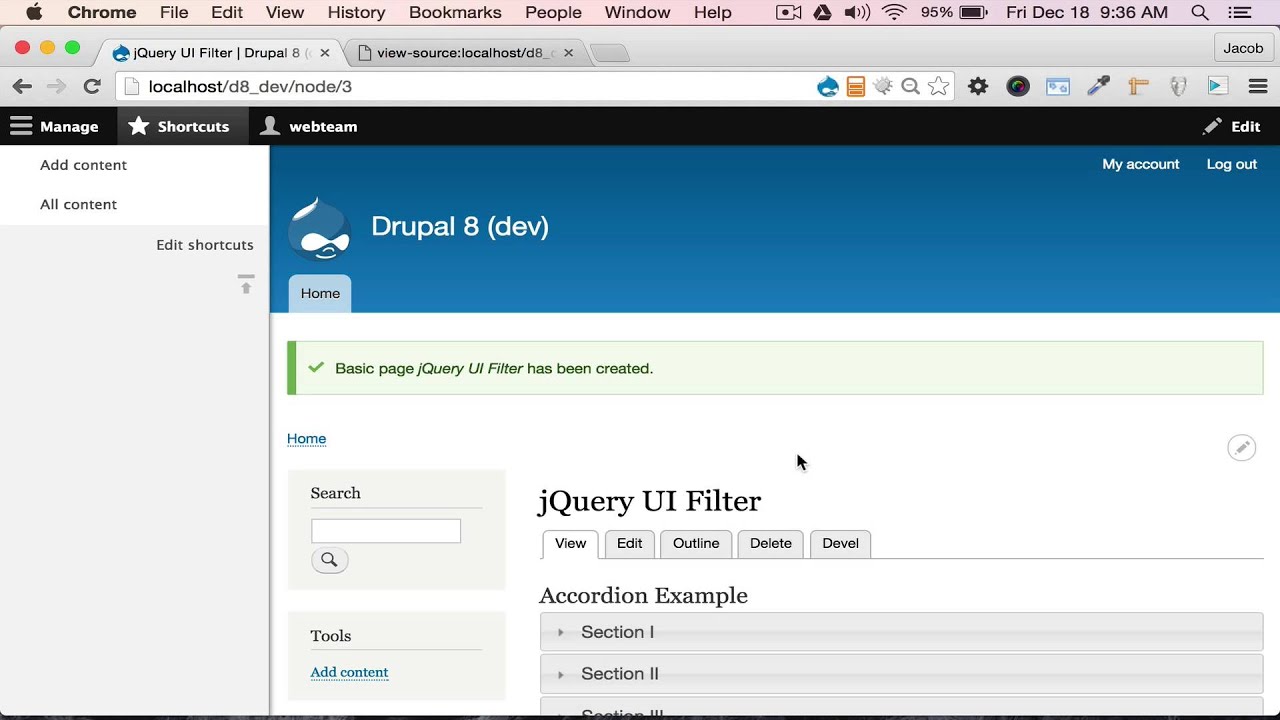Viewport: 1280px width, 720px height.
Task: Click the Wi-Fi status icon
Action: click(x=893, y=13)
